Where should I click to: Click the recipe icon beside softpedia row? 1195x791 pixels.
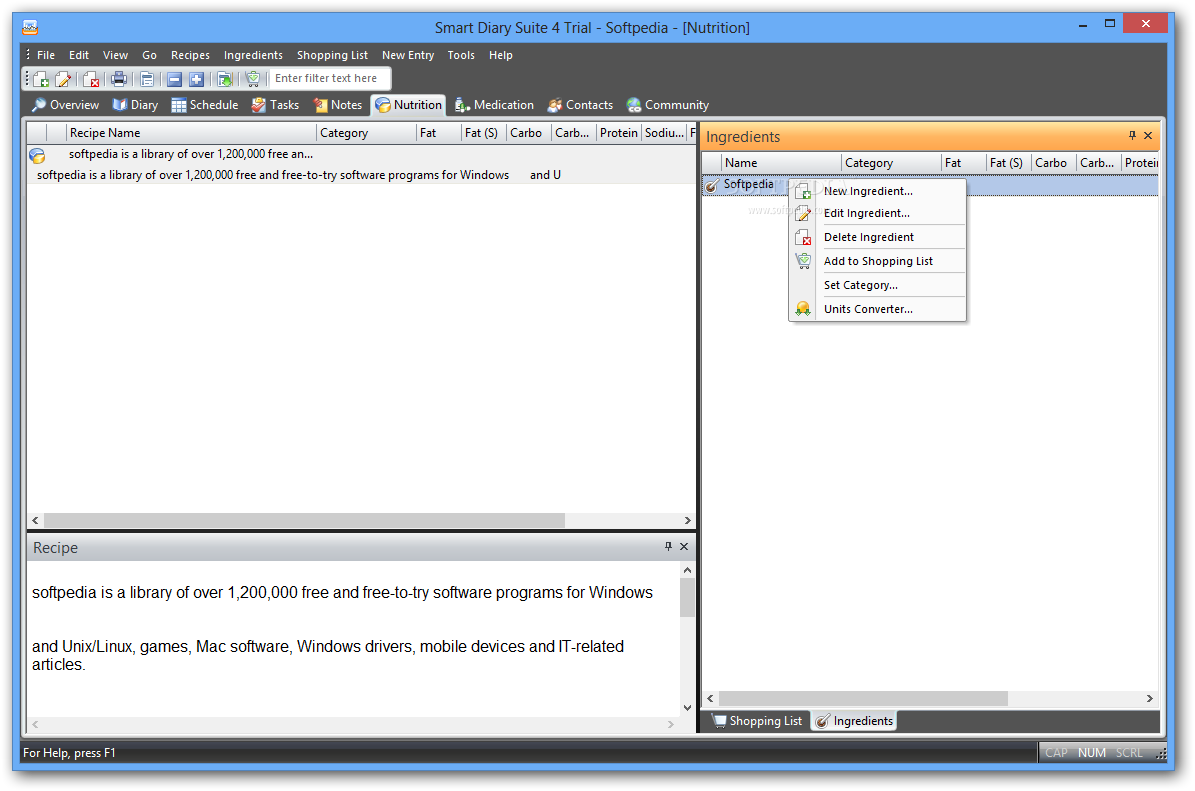(x=37, y=155)
